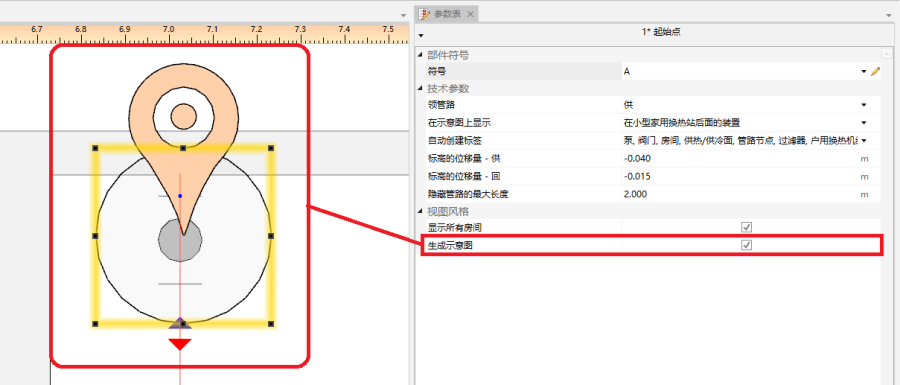This screenshot has height=385, width=900.
Task: Click the red triangle arrow below the circle
Action: (180, 344)
